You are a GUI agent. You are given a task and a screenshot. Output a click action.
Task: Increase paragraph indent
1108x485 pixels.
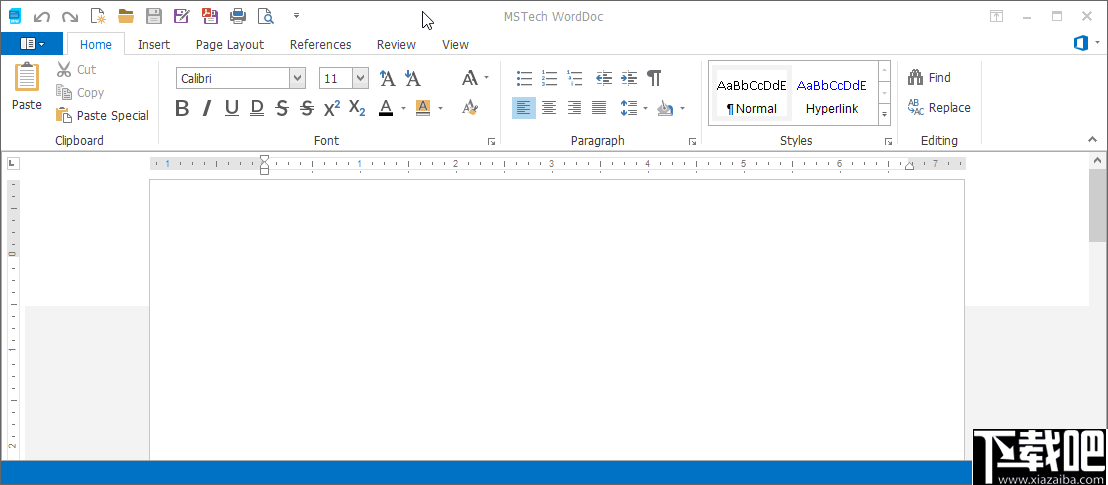point(629,78)
